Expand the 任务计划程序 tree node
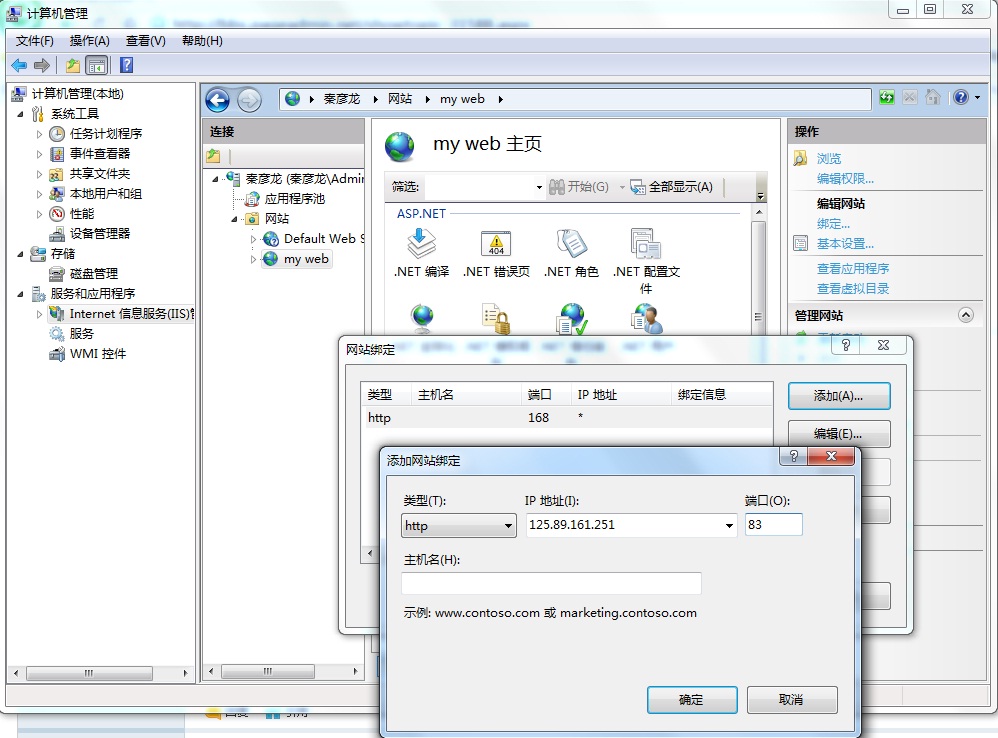This screenshot has width=998, height=738. [40, 134]
